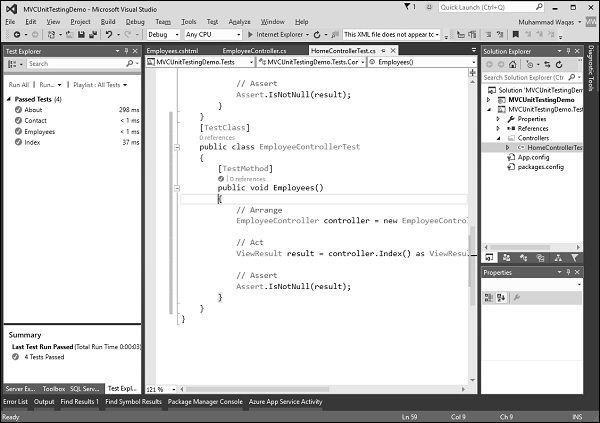Expand the References node
600x423 pixels.
point(498,129)
